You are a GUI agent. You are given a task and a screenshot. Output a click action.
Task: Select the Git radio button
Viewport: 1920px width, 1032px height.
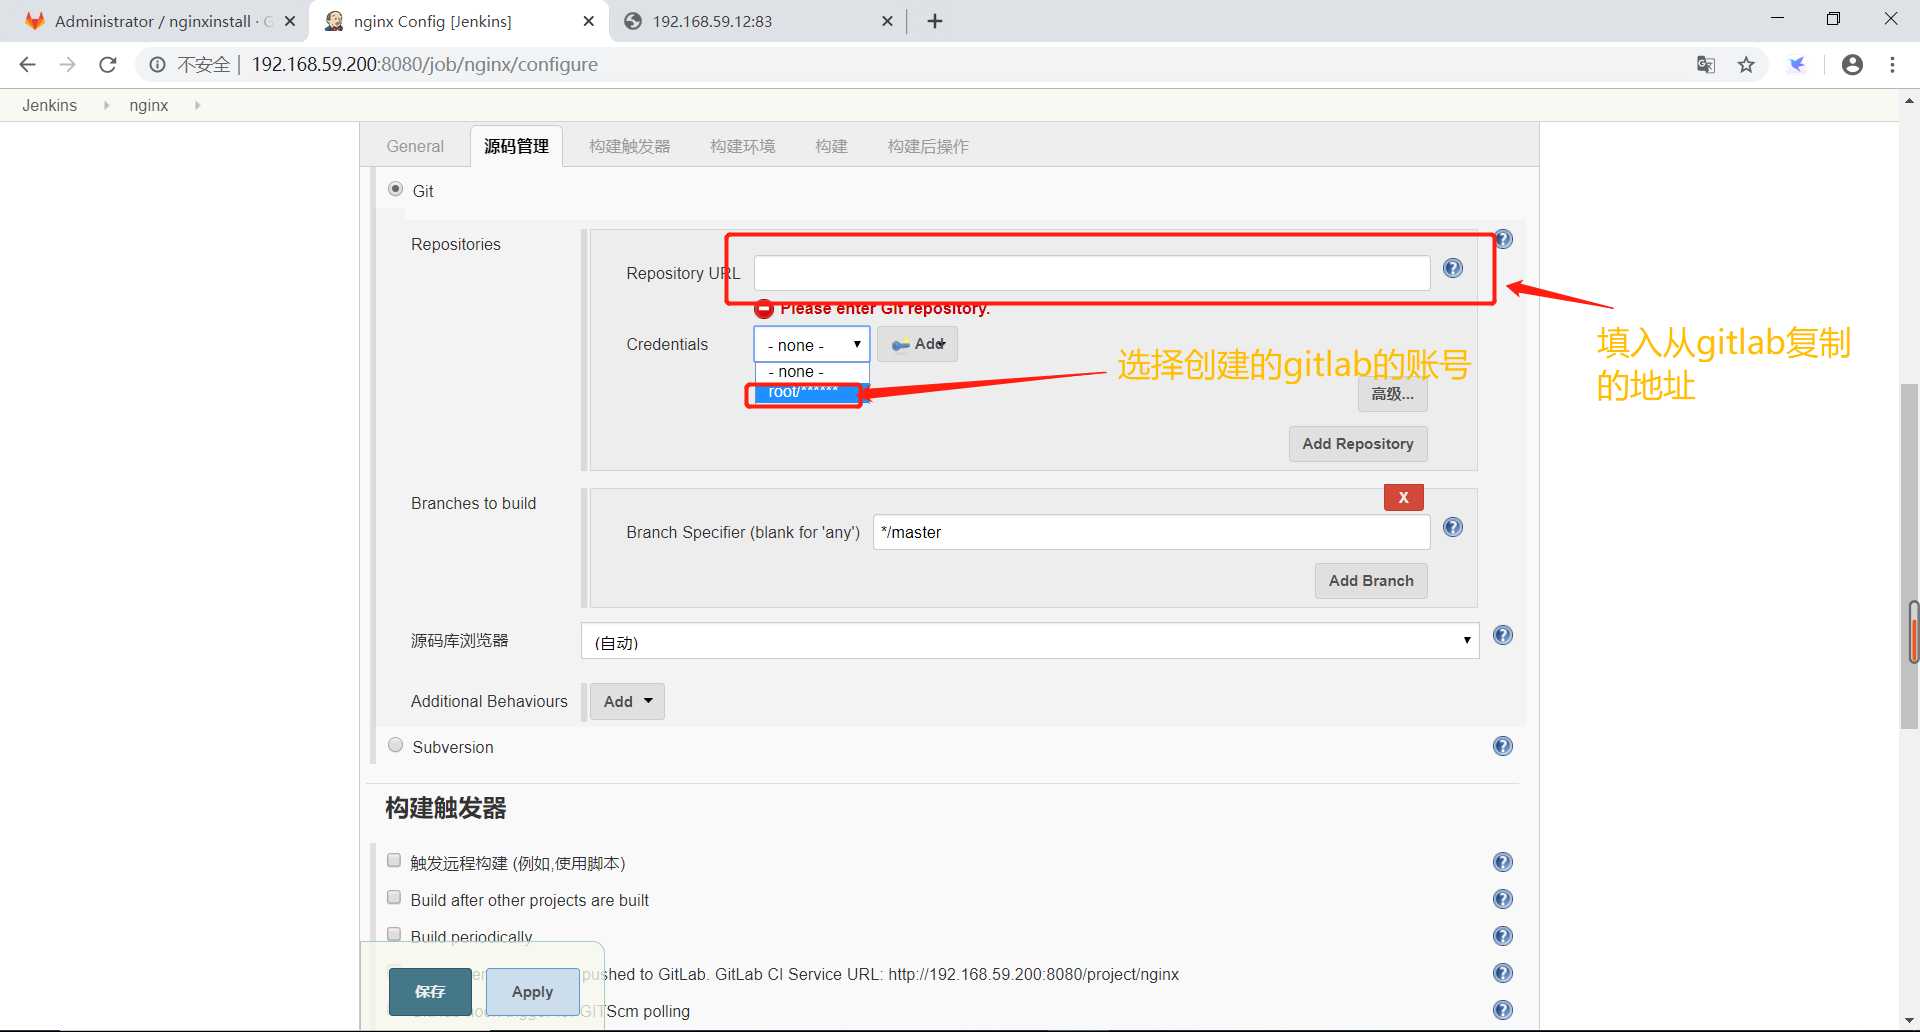tap(396, 189)
